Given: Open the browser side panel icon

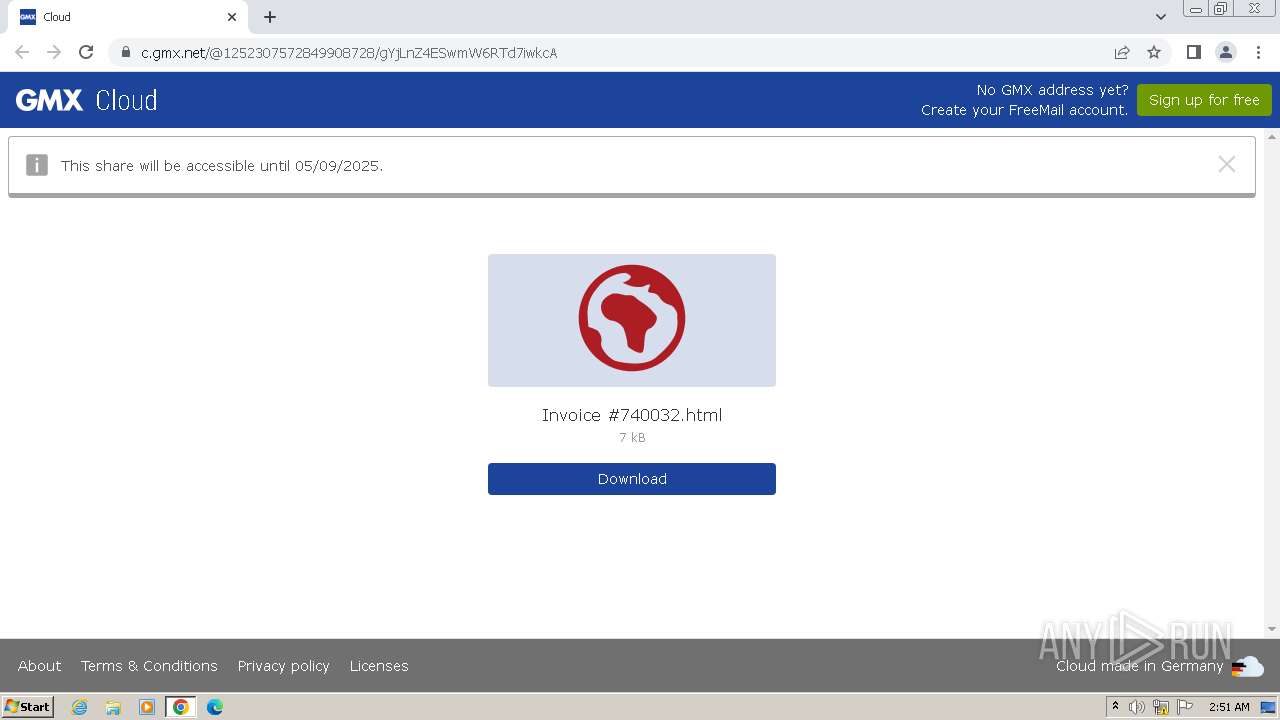Looking at the screenshot, I should (1193, 52).
